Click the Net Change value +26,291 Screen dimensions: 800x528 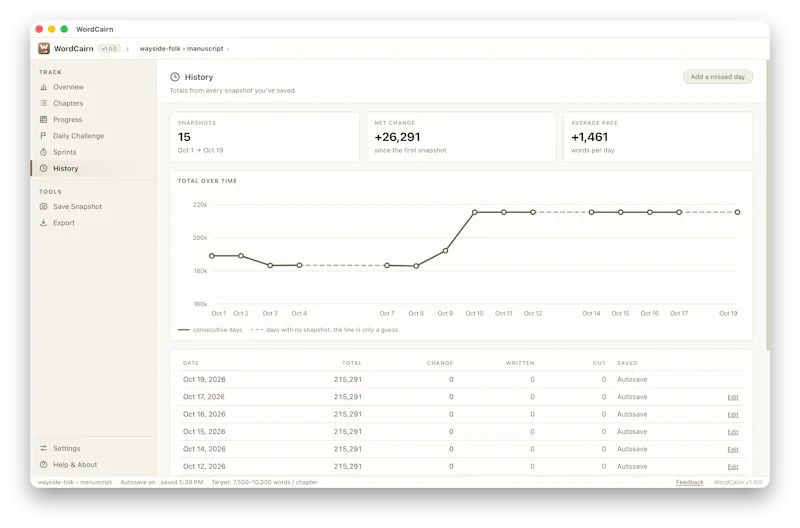[397, 137]
